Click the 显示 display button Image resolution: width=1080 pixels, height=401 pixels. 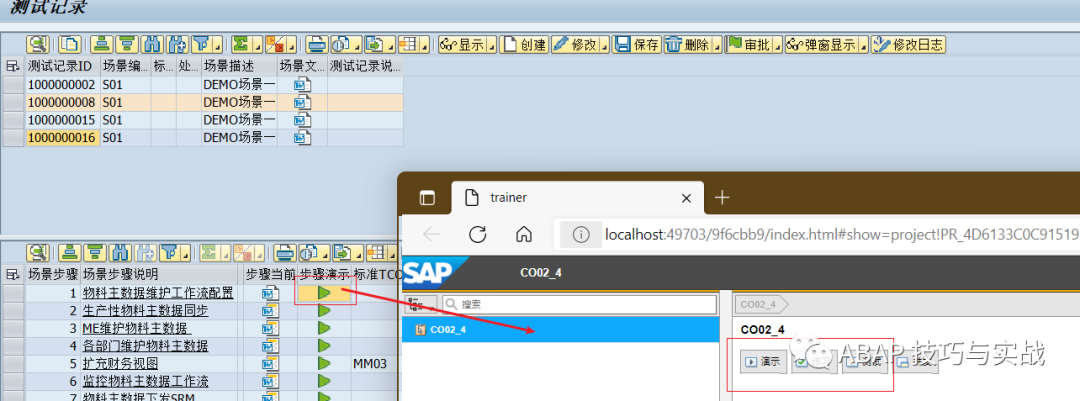pyautogui.click(x=463, y=45)
